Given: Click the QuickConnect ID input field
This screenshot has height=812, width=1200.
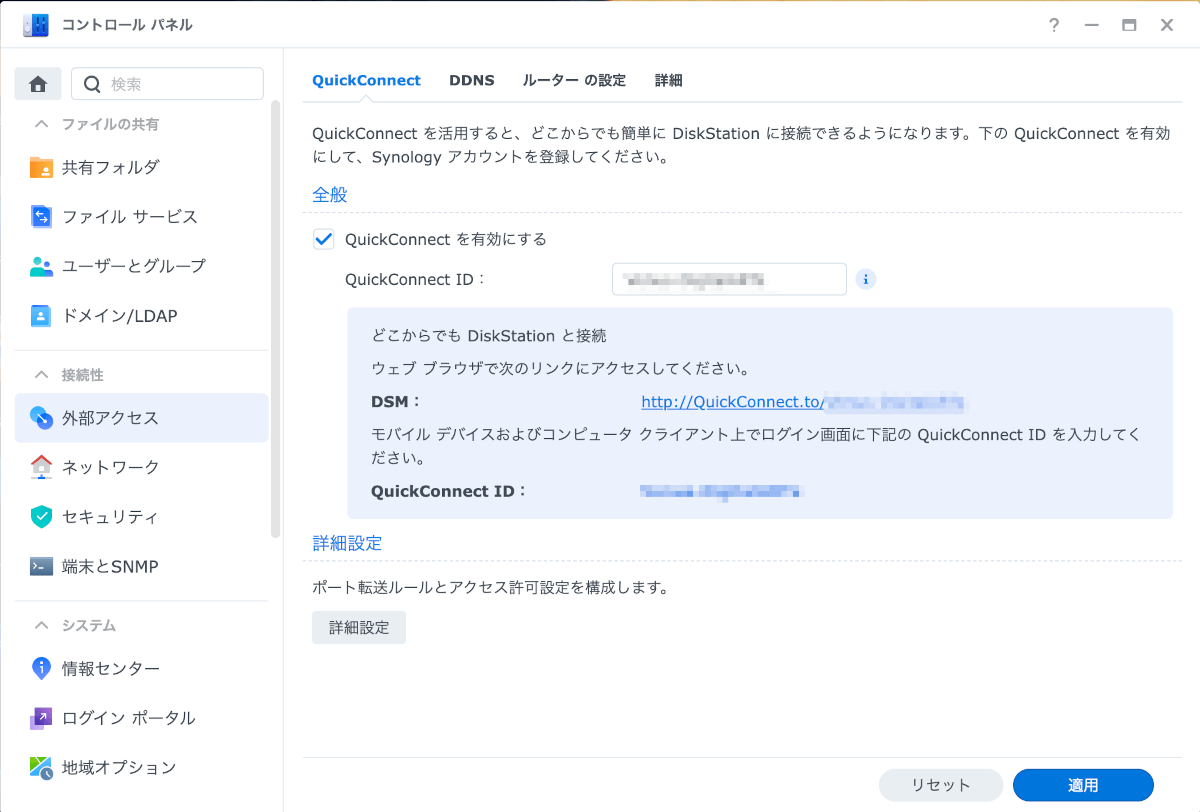Looking at the screenshot, I should [729, 280].
